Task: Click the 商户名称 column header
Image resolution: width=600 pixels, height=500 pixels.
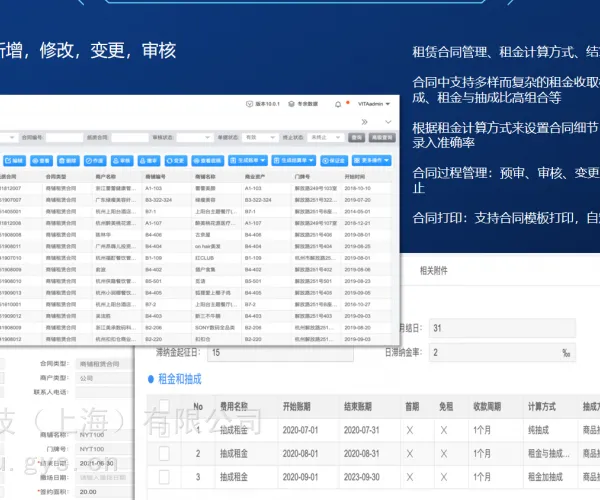Action: tap(106, 177)
